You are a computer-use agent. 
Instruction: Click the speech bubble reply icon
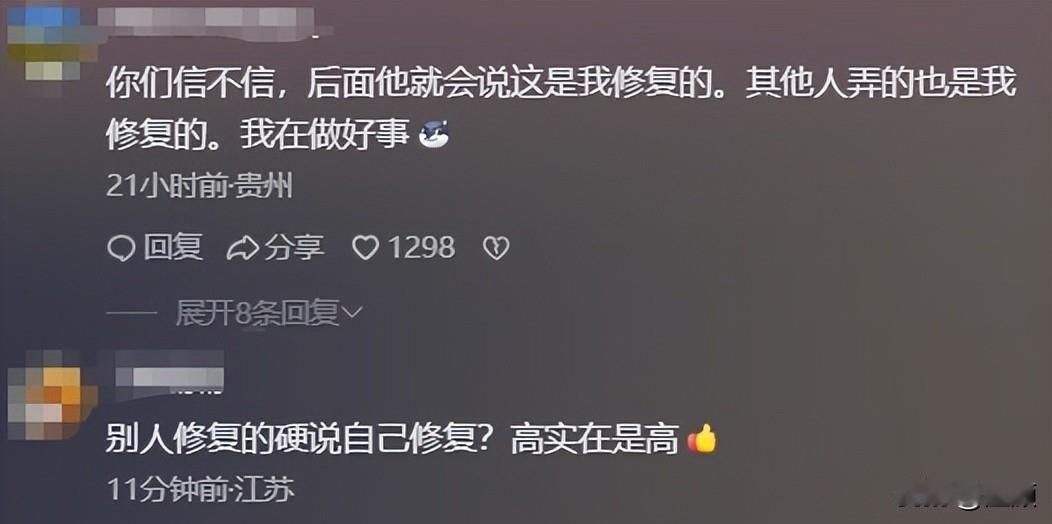121,249
